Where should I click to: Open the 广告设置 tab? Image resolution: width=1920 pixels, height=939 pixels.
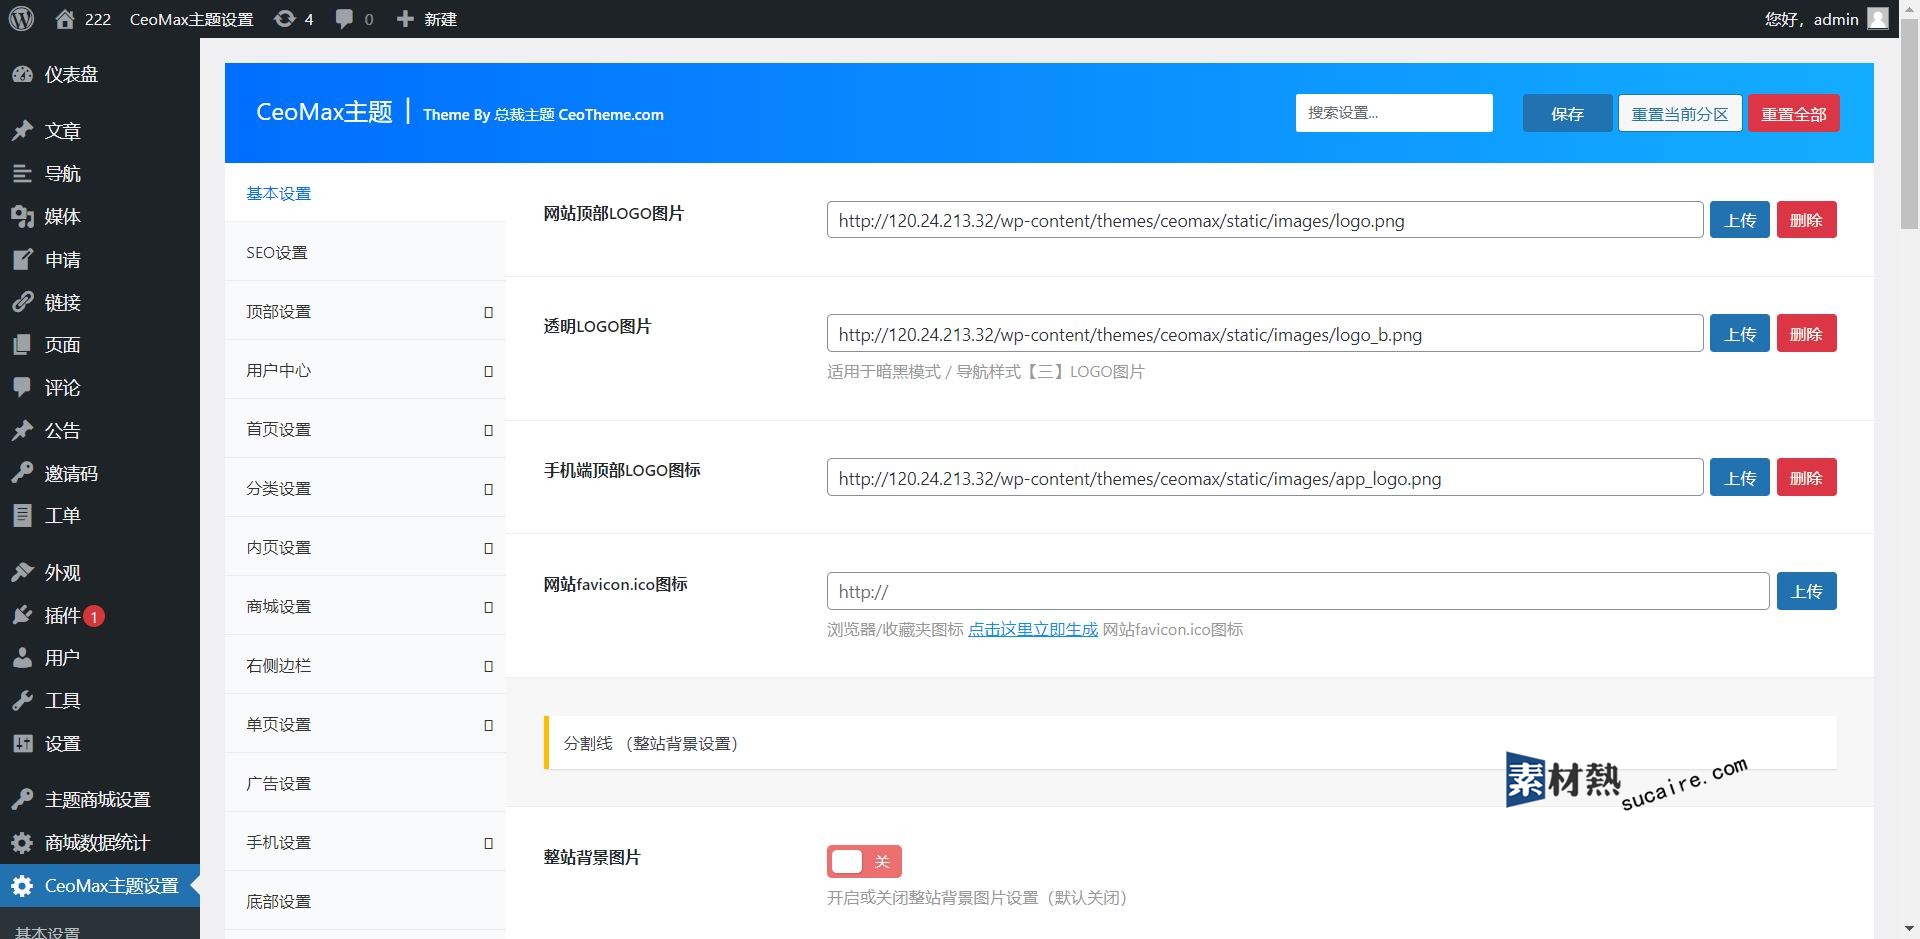365,784
